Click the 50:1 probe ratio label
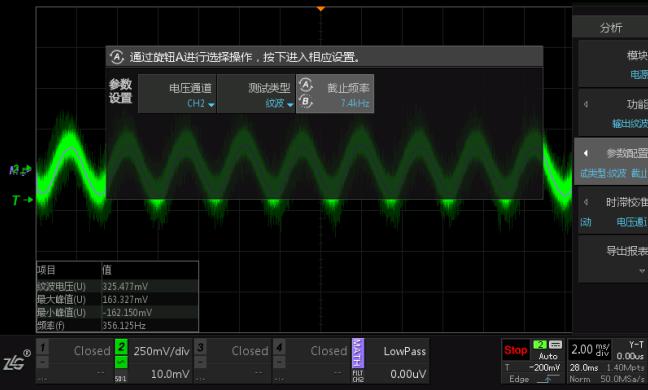 tap(121, 378)
